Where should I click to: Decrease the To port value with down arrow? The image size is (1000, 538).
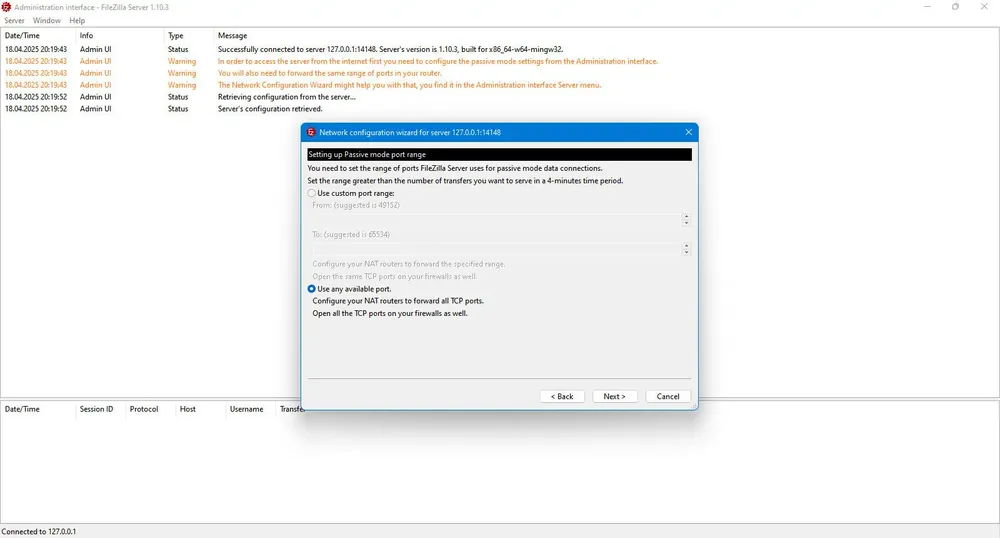pos(686,252)
